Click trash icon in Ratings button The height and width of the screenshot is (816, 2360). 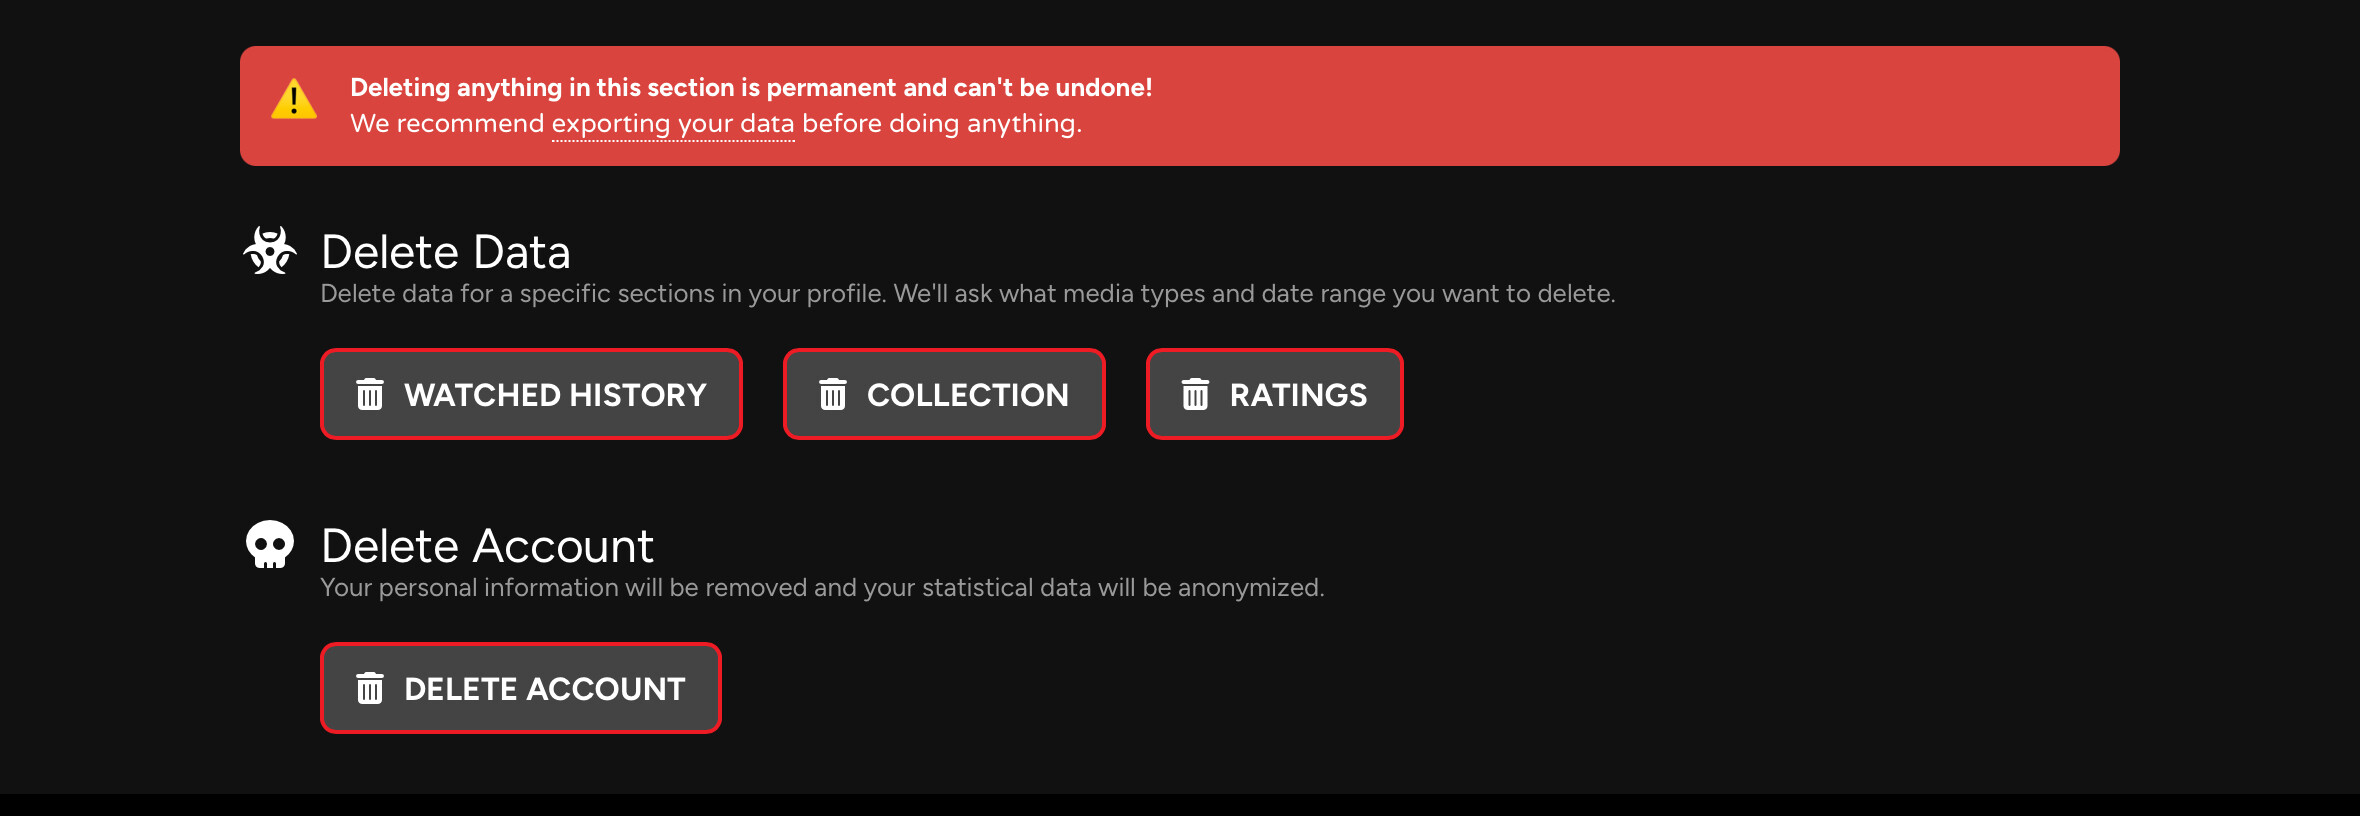[x=1196, y=394]
